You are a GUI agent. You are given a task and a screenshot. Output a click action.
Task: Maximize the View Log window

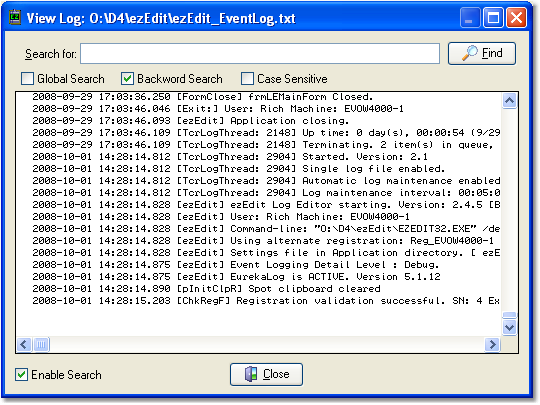[x=493, y=18]
